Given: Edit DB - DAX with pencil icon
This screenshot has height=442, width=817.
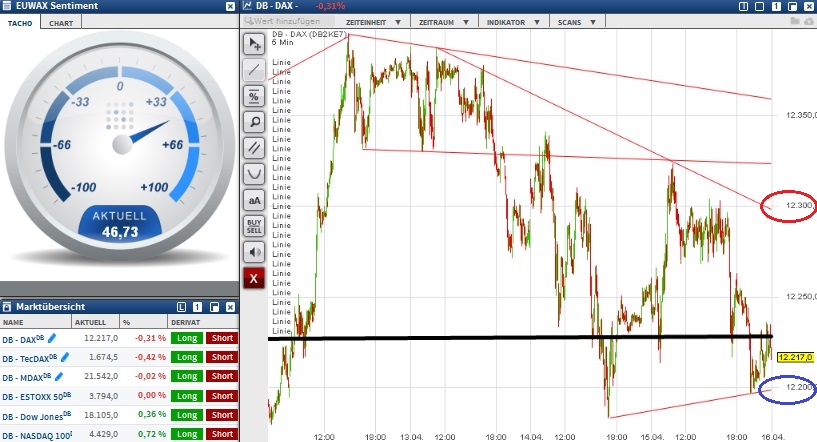Looking at the screenshot, I should click(52, 338).
